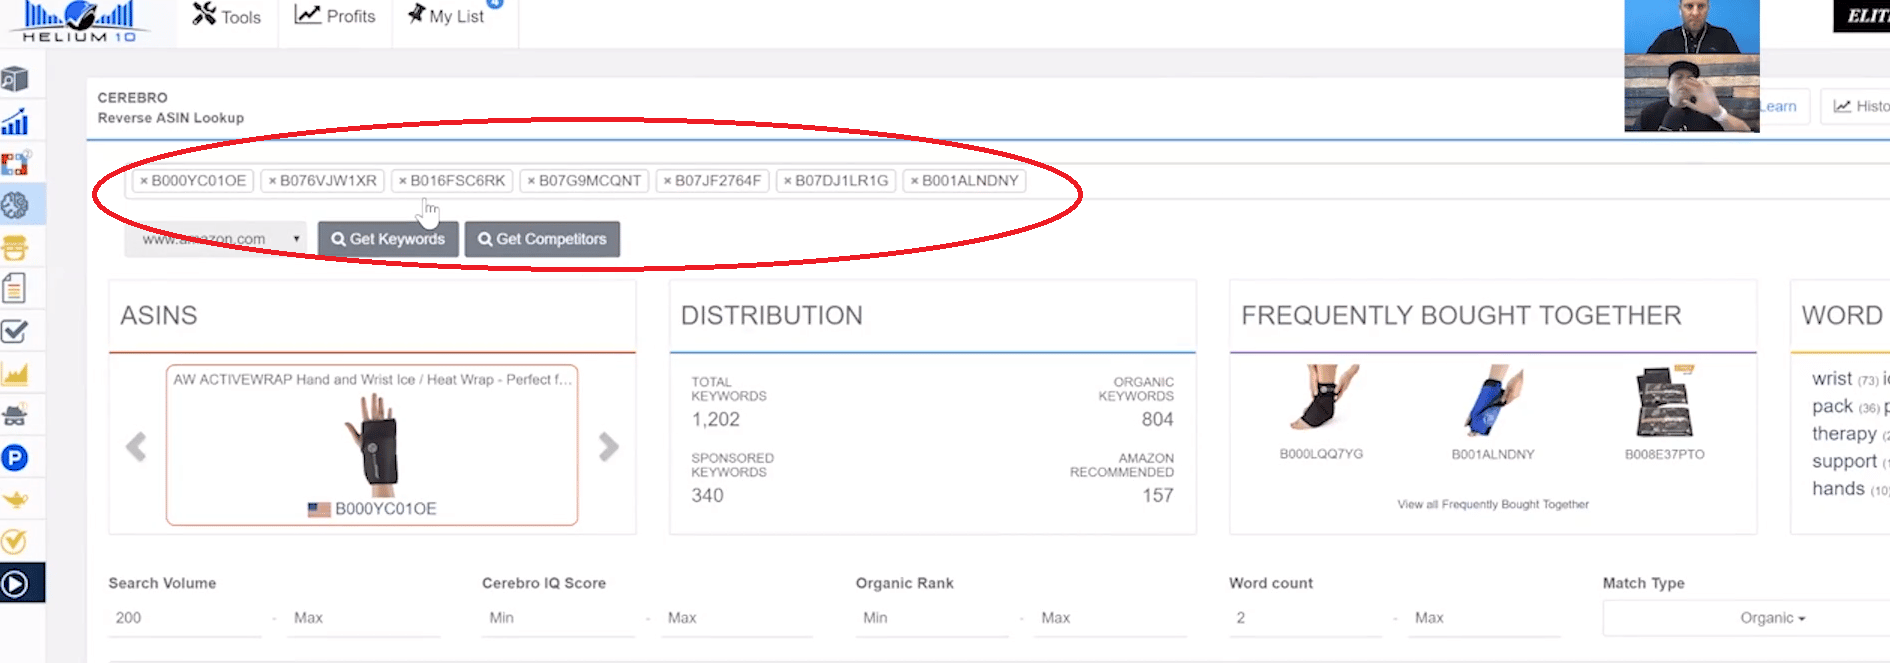Open the document page tool in sidebar
The width and height of the screenshot is (1890, 666).
pyautogui.click(x=14, y=288)
